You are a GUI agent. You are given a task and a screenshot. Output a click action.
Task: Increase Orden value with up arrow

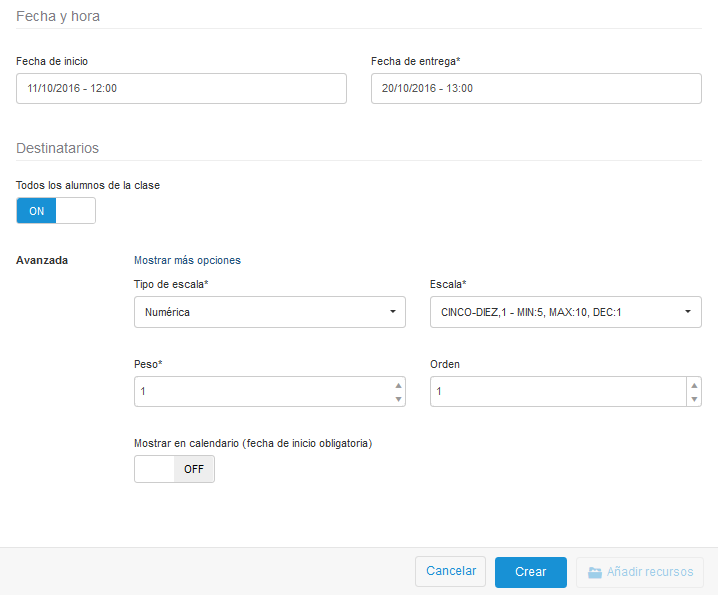pyautogui.click(x=694, y=385)
